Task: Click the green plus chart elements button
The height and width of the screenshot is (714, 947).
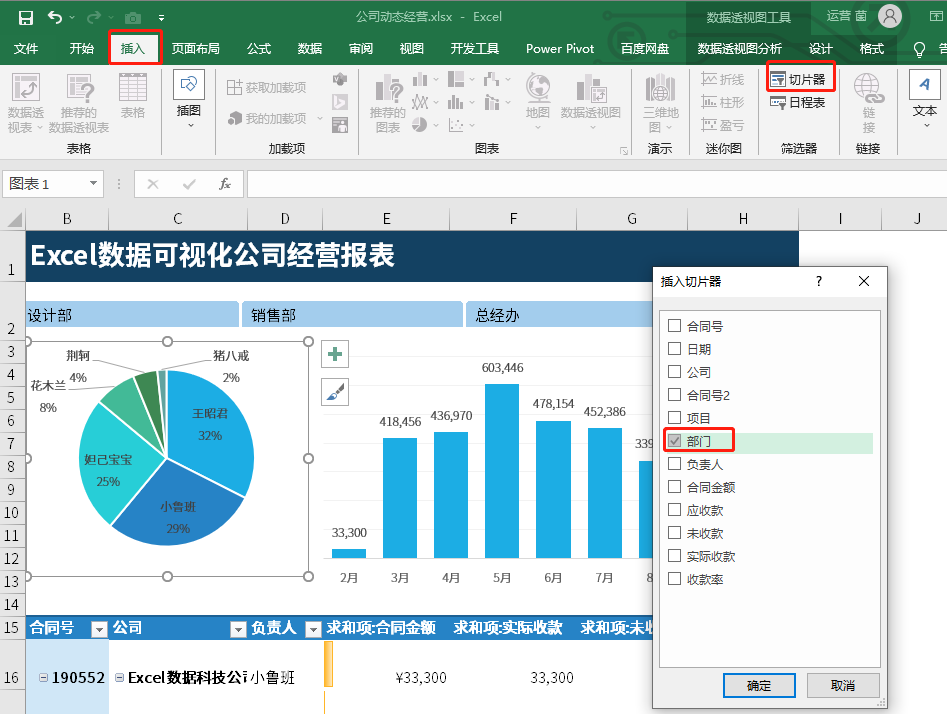Action: pyautogui.click(x=335, y=354)
